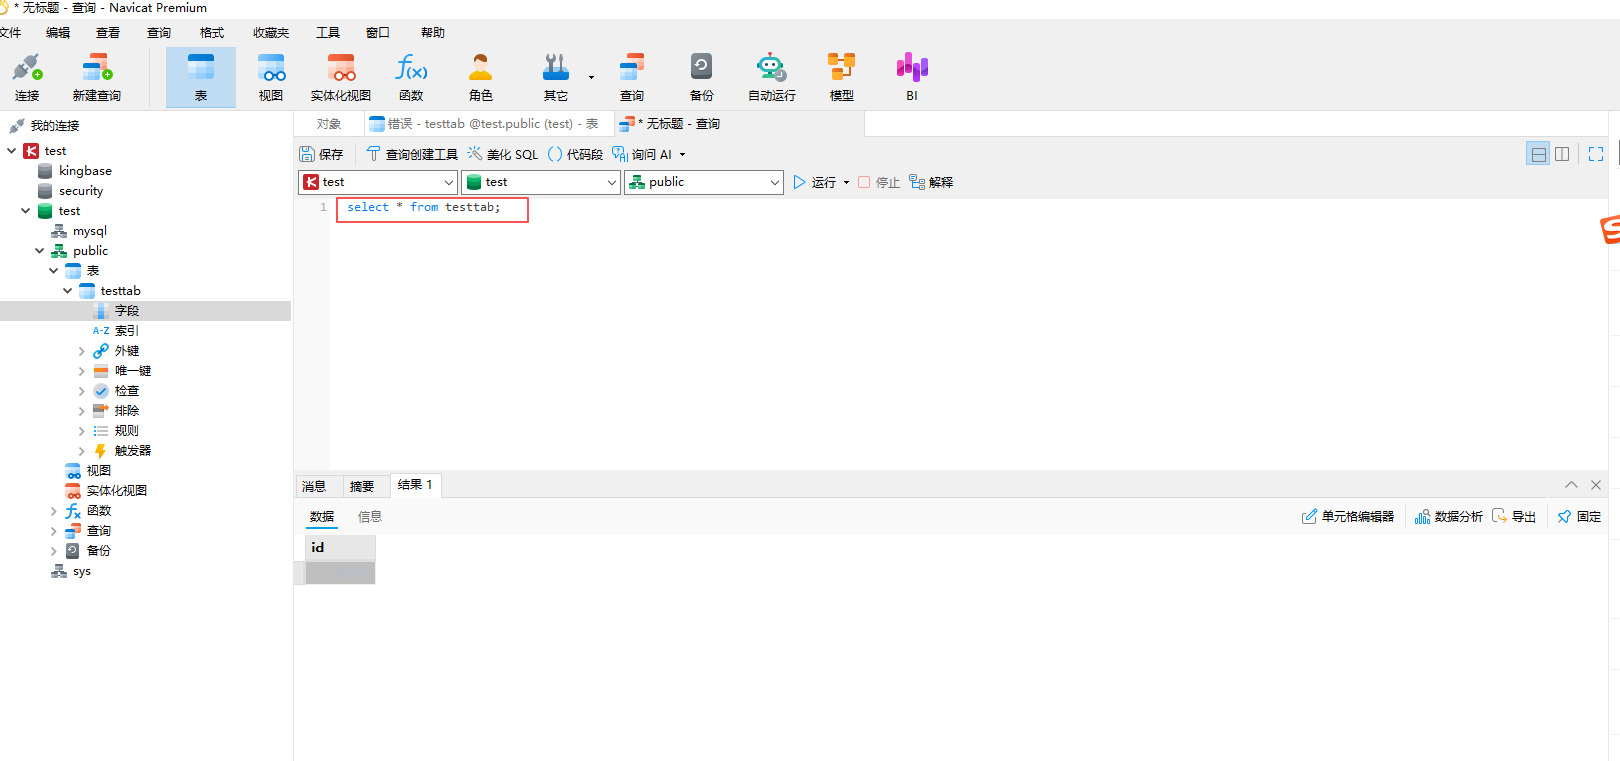Open 数据分析 data analysis

pyautogui.click(x=1449, y=516)
